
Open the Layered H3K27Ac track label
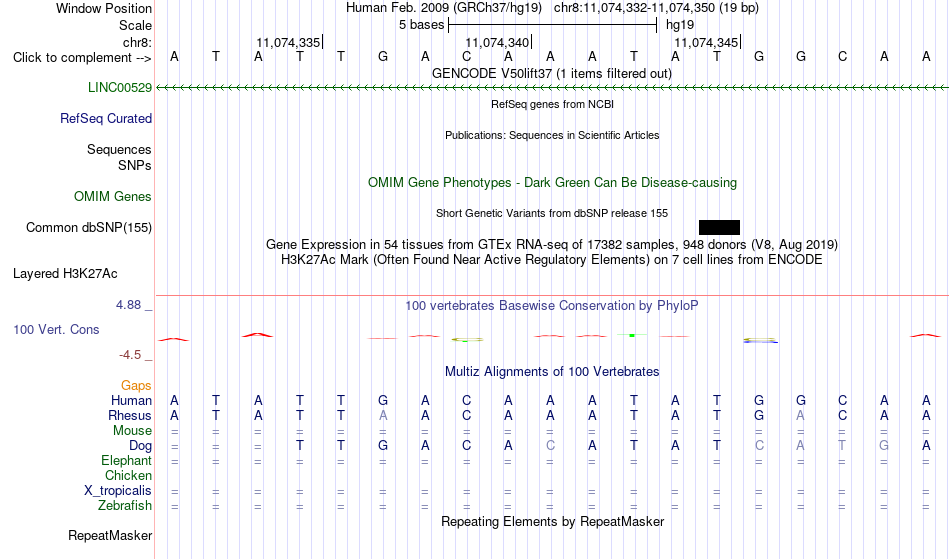coord(65,273)
